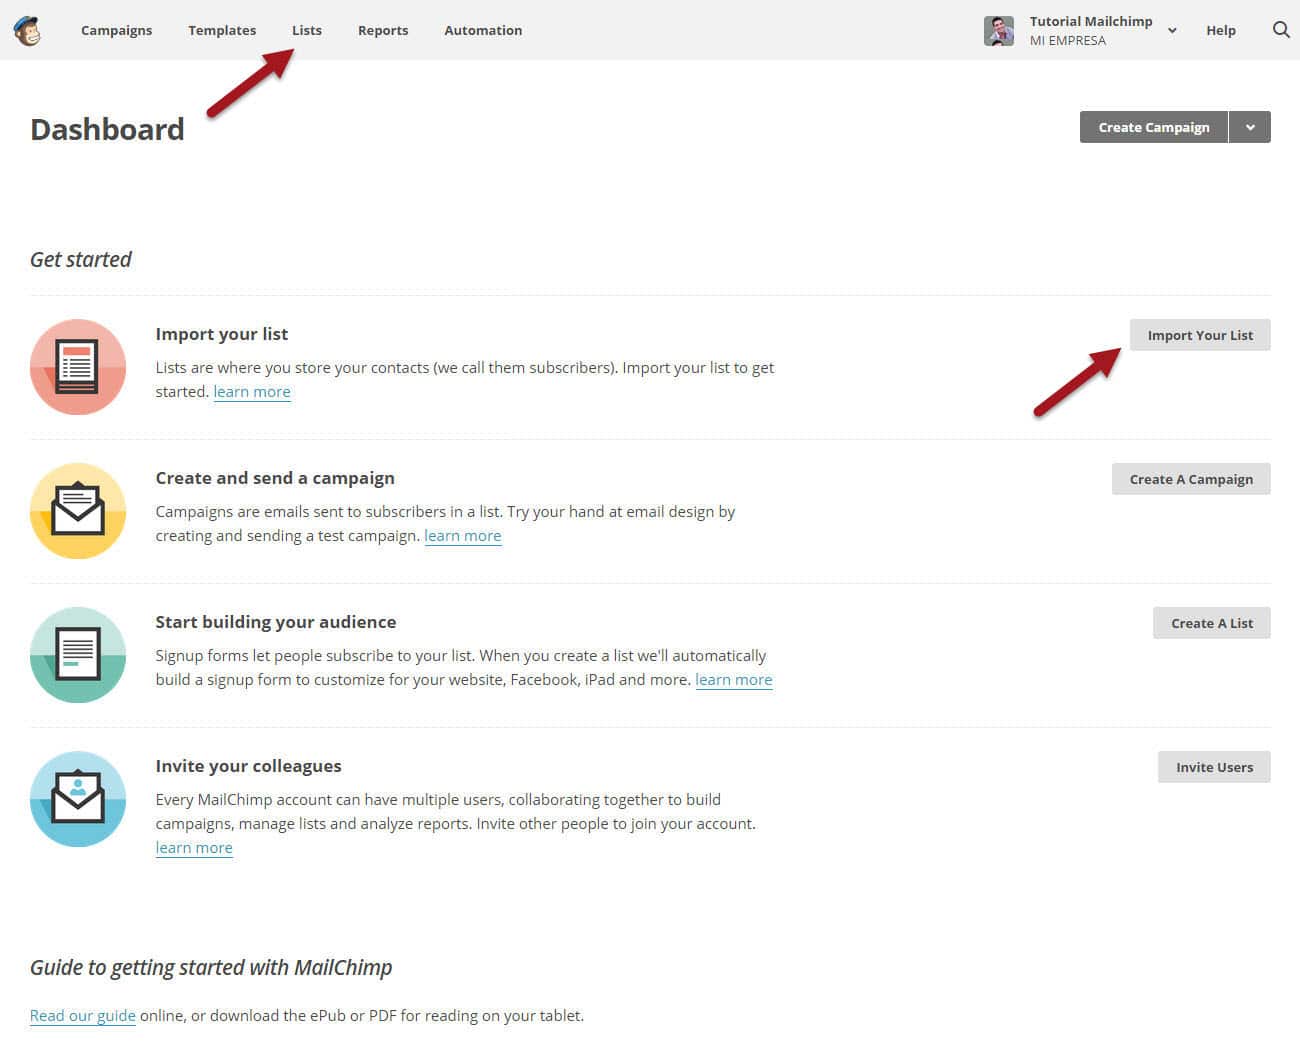Image resolution: width=1300 pixels, height=1041 pixels.
Task: Click the Create and send a campaign heading
Action: 275,478
